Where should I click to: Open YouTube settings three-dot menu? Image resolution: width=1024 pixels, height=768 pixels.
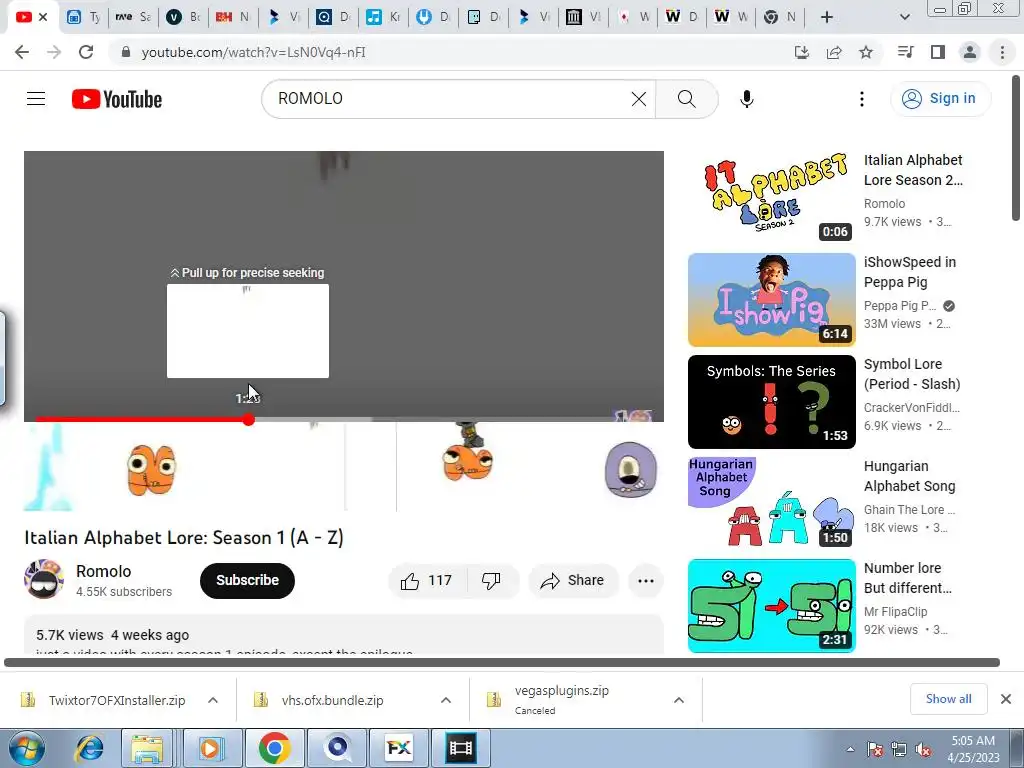[861, 99]
